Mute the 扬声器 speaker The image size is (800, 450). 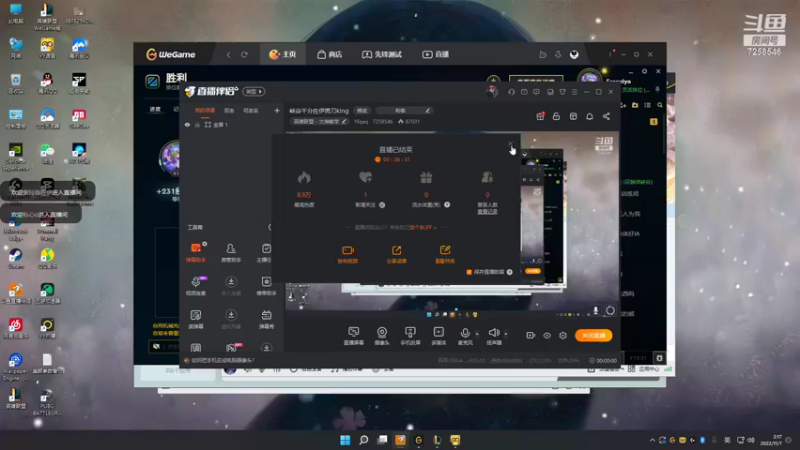pos(494,336)
